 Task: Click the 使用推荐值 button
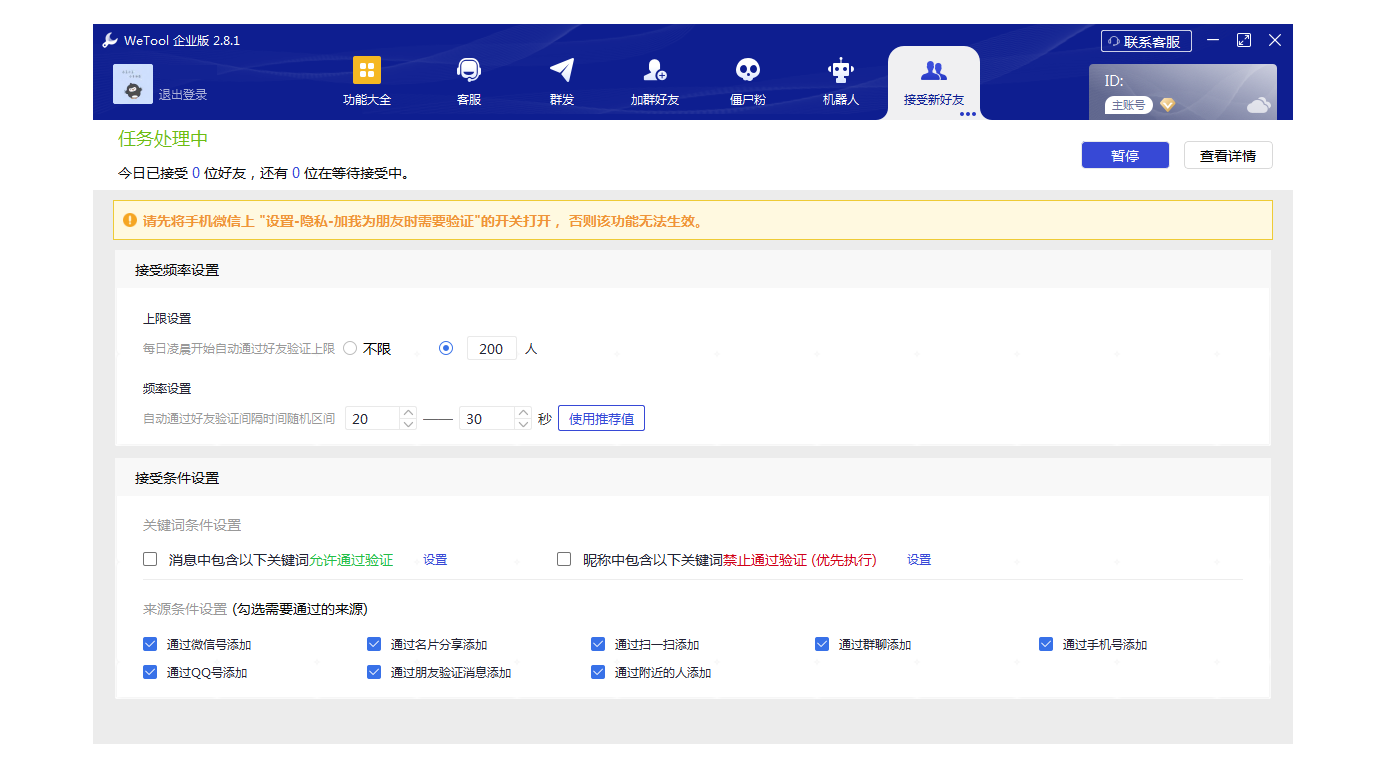[x=601, y=419]
